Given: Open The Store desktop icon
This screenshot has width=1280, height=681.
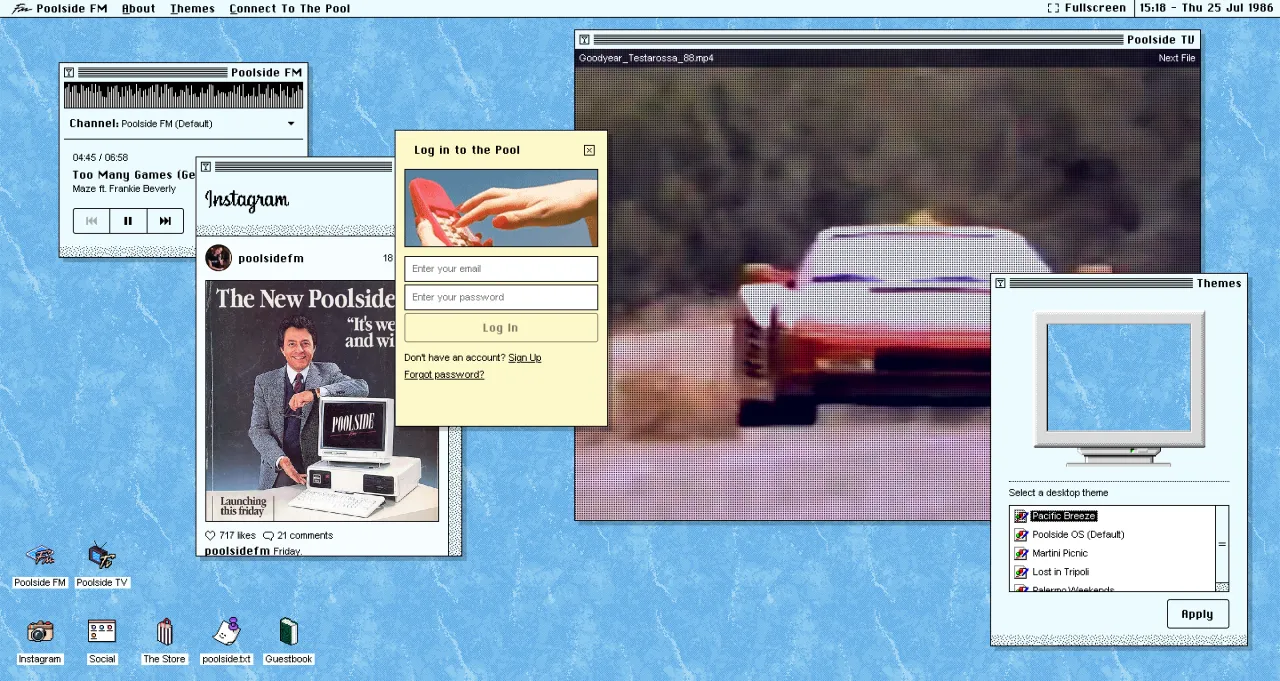Looking at the screenshot, I should [164, 642].
